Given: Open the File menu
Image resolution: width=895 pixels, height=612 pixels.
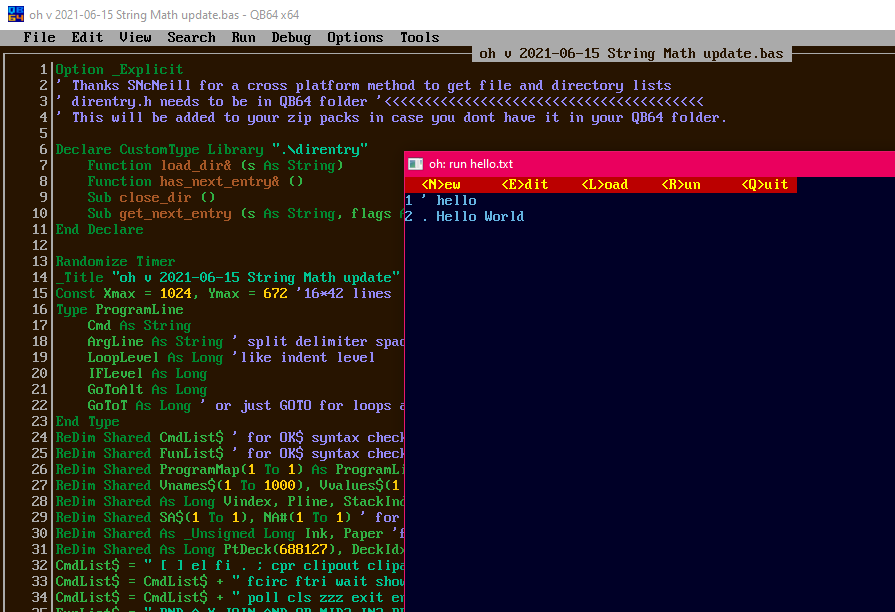Looking at the screenshot, I should [x=39, y=38].
